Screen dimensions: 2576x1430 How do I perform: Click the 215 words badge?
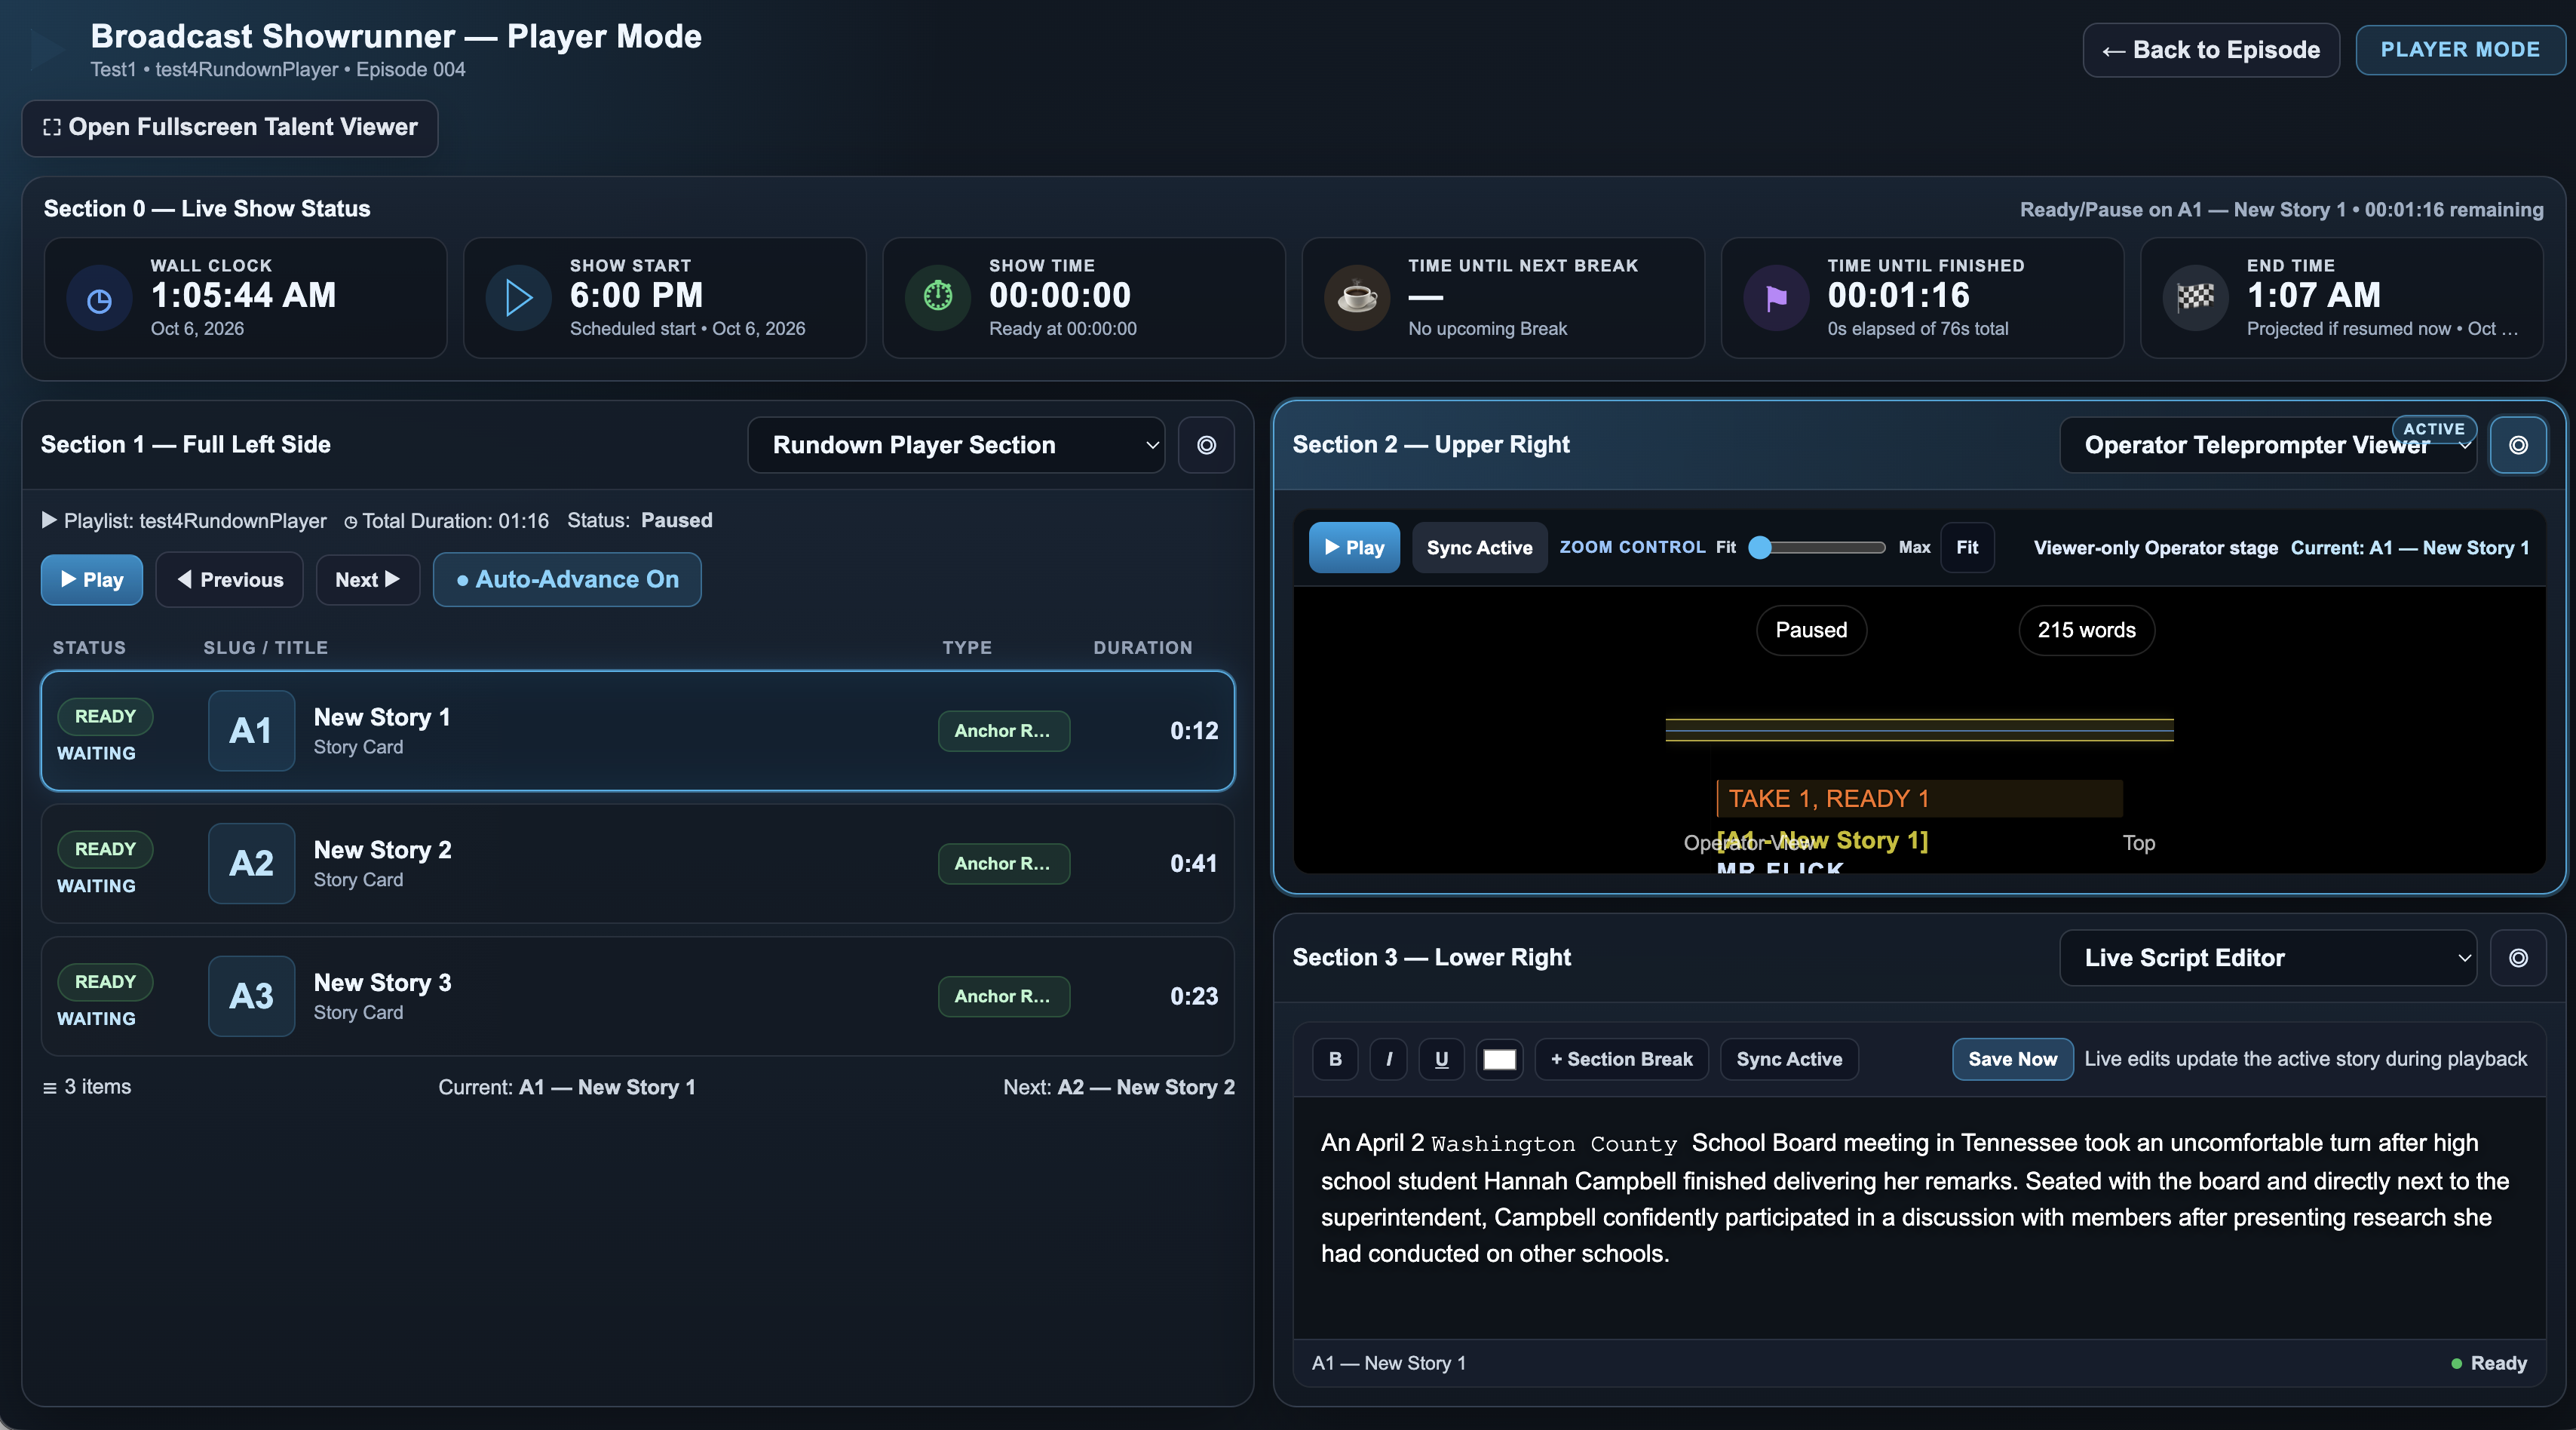tap(2086, 631)
